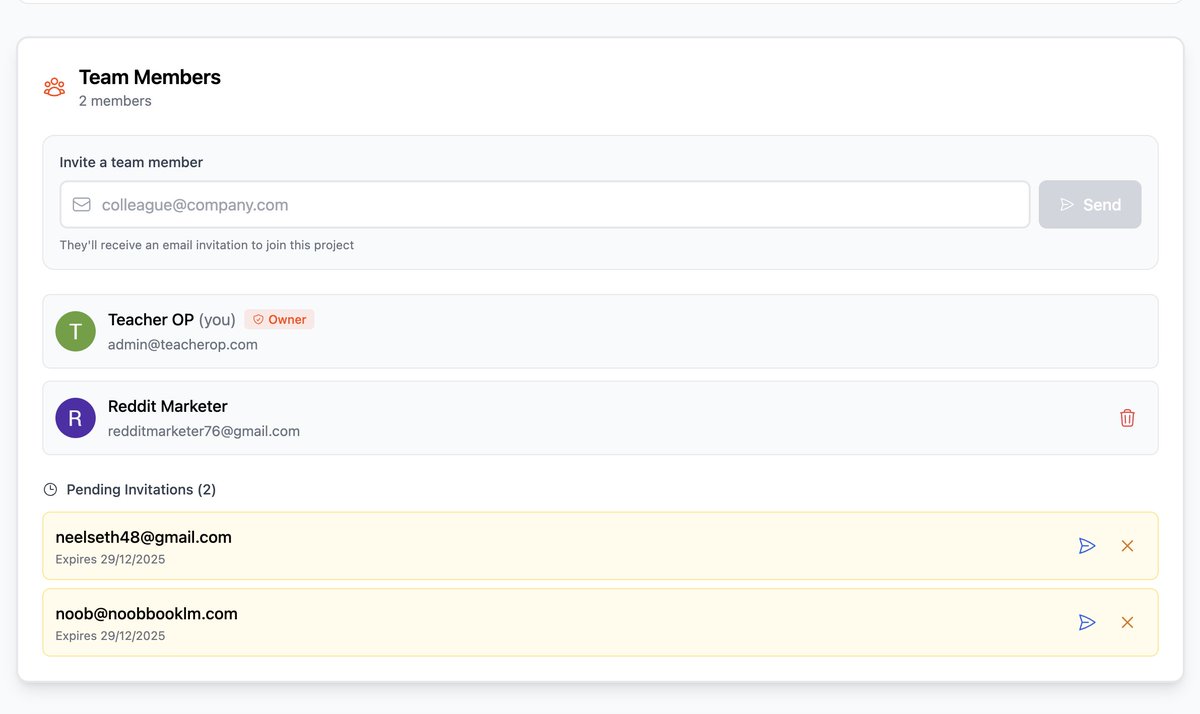Resend invitation to neelseth48@gmail.com
The width and height of the screenshot is (1200, 714).
(1087, 546)
